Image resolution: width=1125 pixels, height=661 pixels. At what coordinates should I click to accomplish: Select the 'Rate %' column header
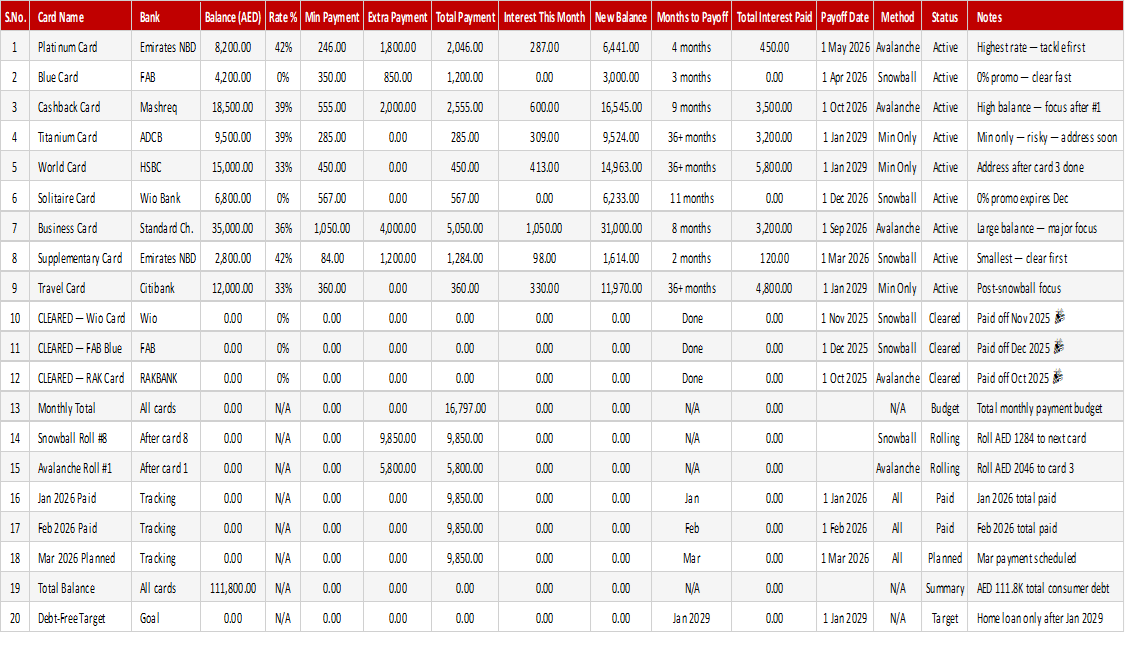coord(283,17)
